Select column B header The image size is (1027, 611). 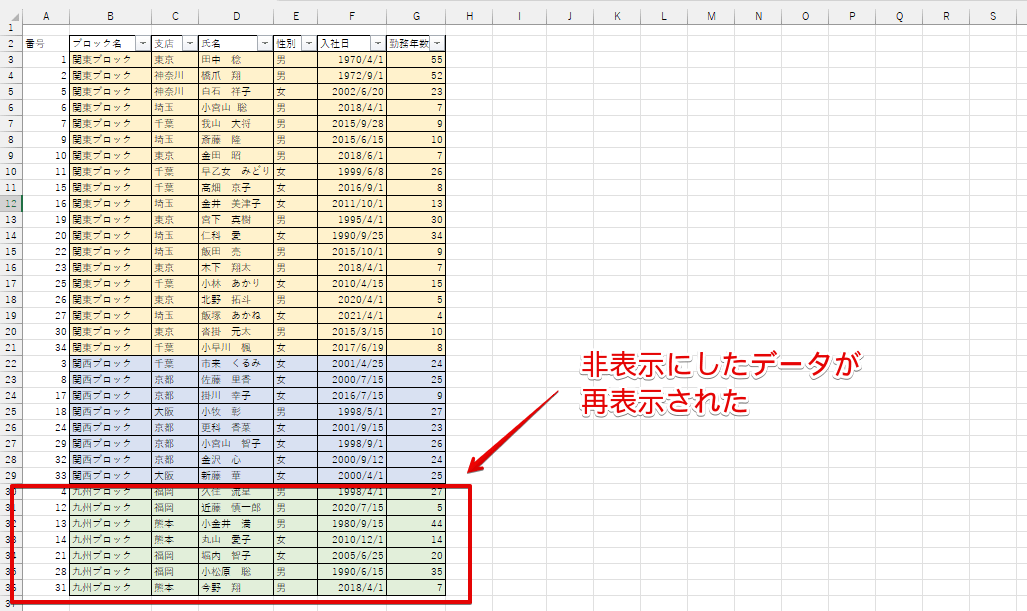pos(110,16)
